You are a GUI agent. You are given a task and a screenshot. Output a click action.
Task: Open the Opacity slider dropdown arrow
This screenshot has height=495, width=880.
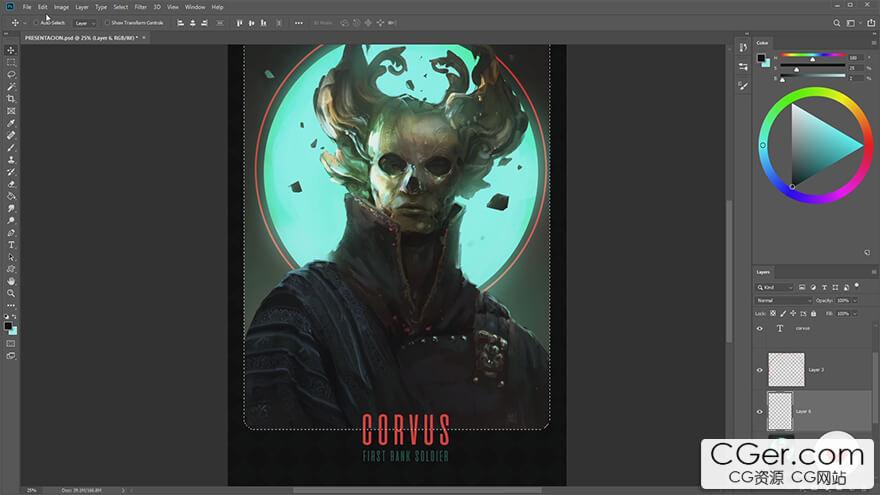855,301
